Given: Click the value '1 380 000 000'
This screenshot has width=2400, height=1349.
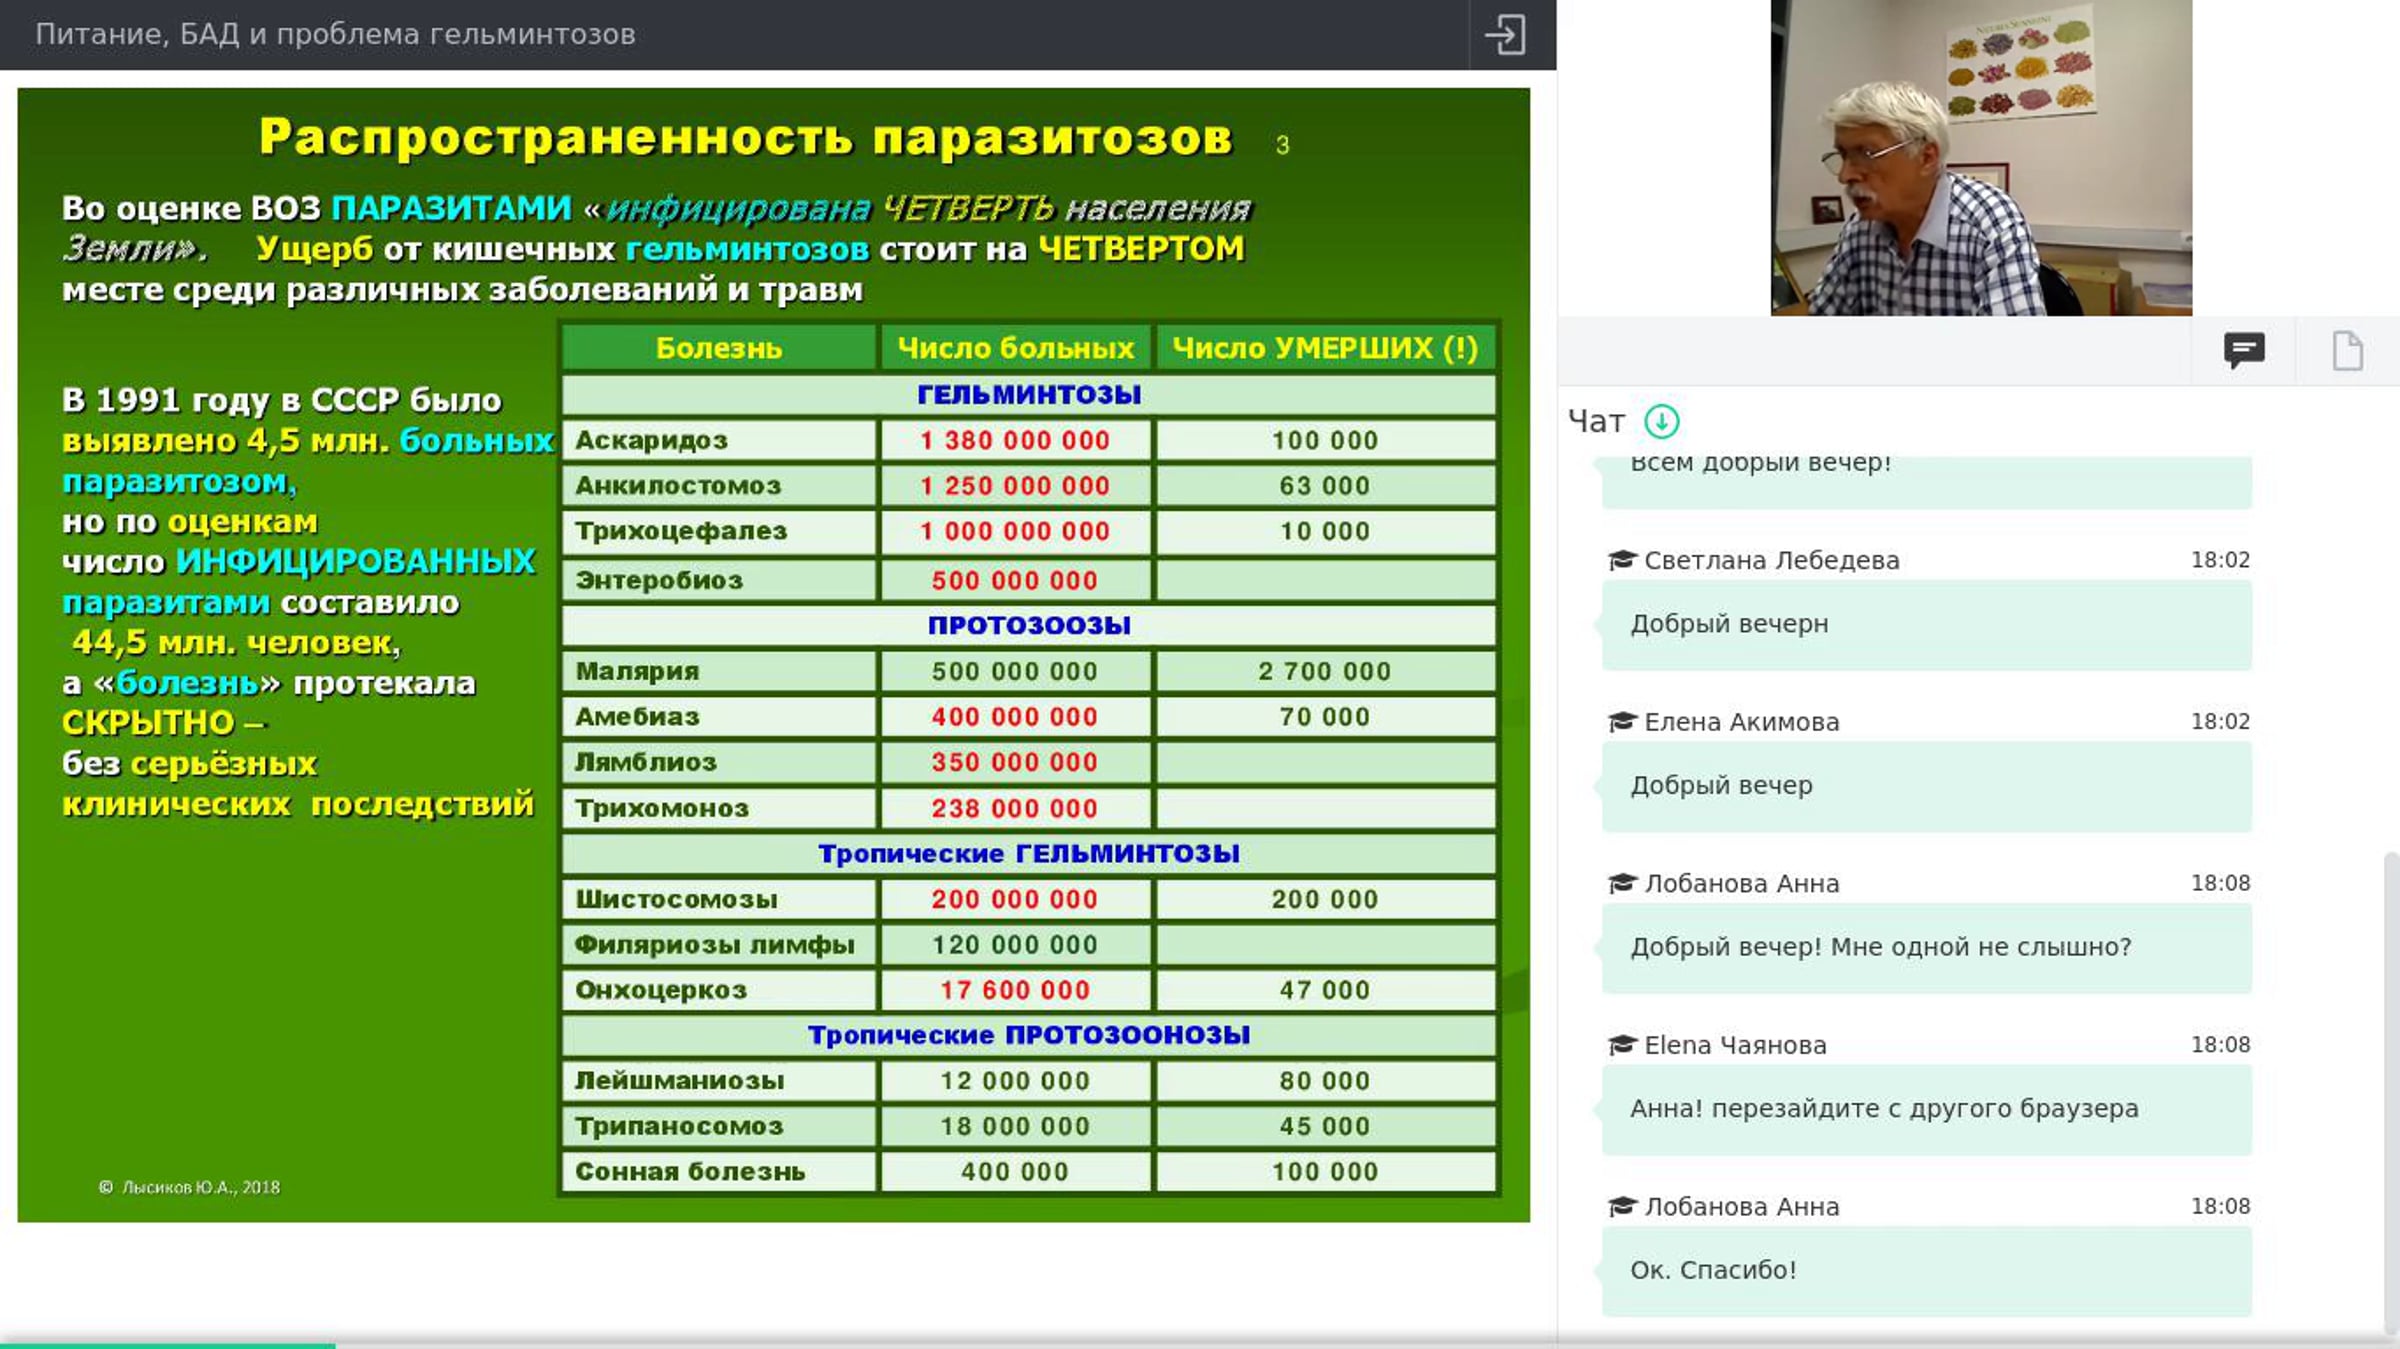Looking at the screenshot, I should coord(1015,441).
